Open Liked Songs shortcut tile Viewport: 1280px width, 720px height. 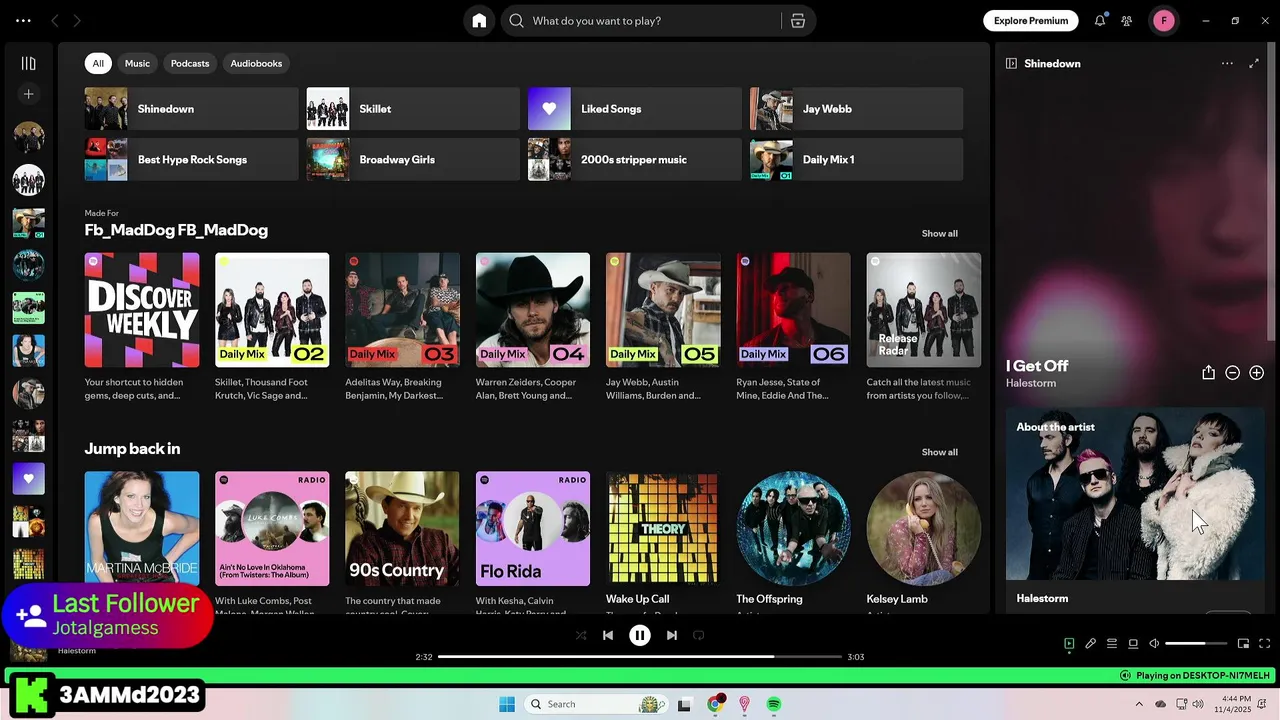click(635, 109)
